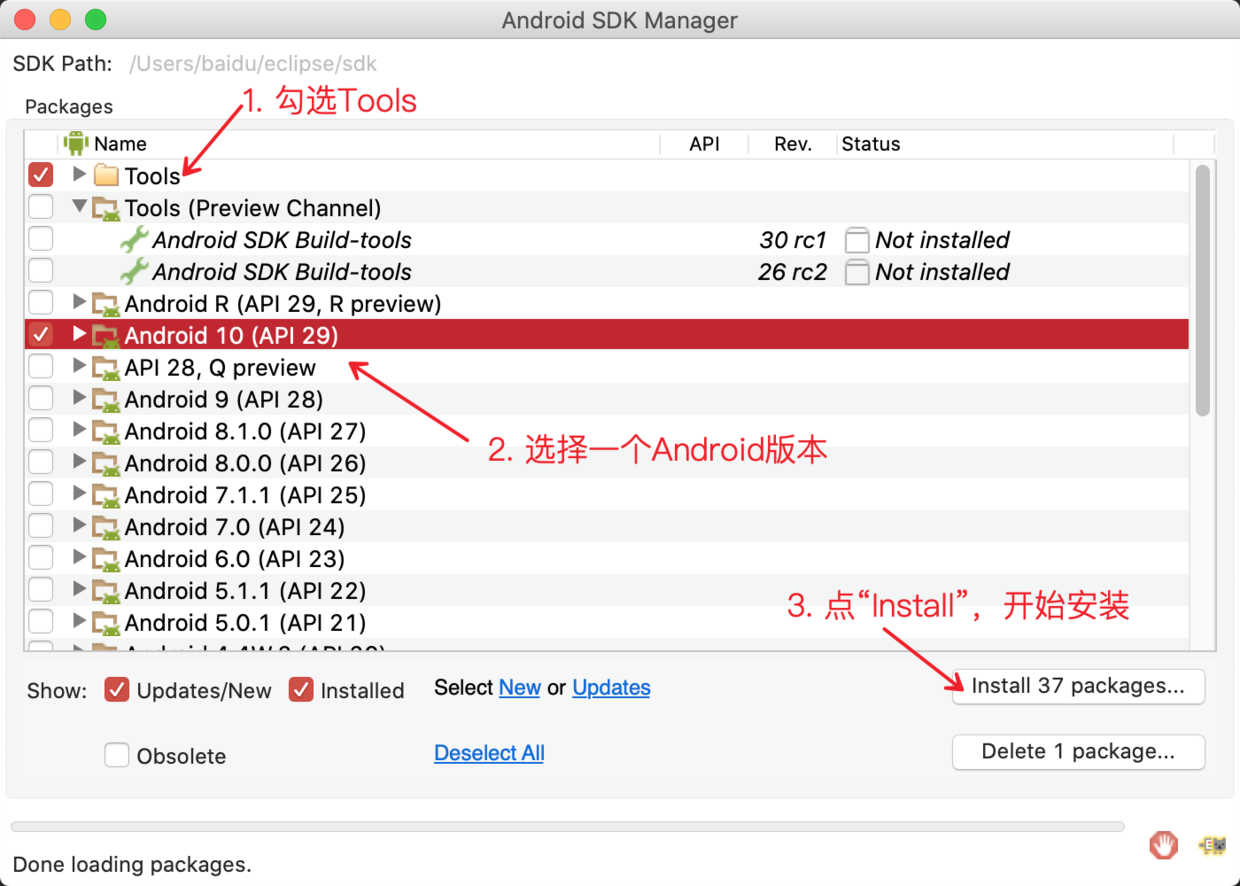Click the Deselect All link
Viewport: 1240px width, 886px height.
click(489, 753)
